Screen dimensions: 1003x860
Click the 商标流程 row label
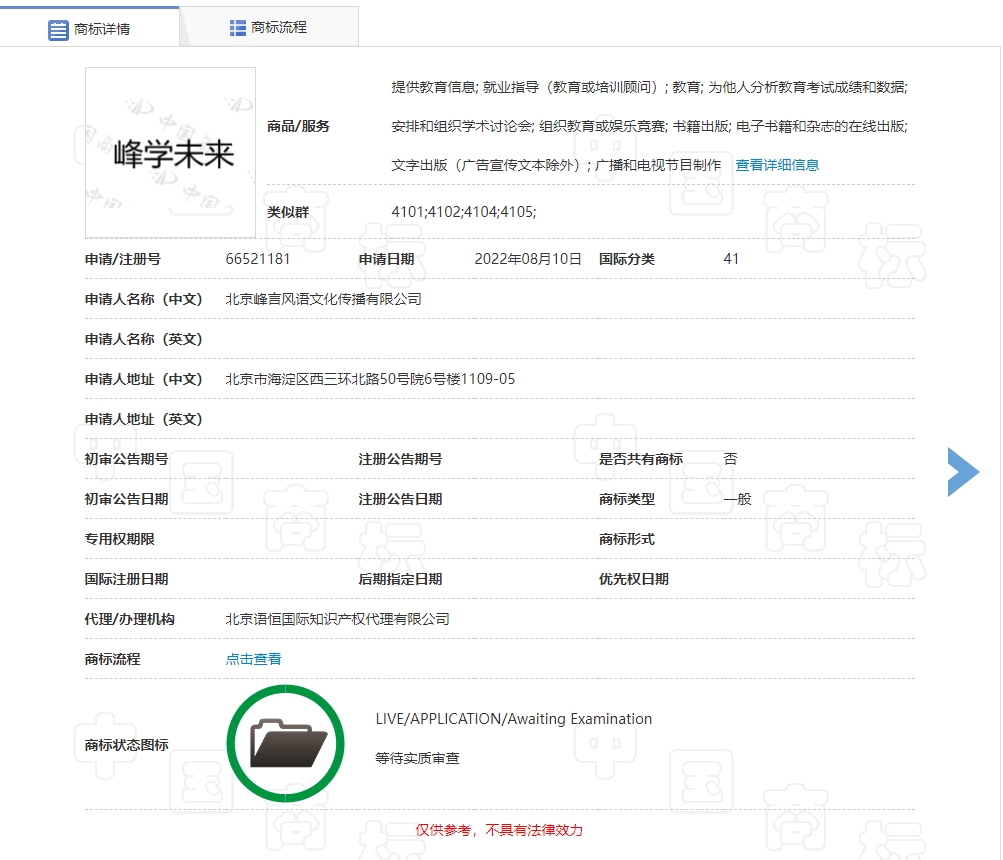point(113,659)
